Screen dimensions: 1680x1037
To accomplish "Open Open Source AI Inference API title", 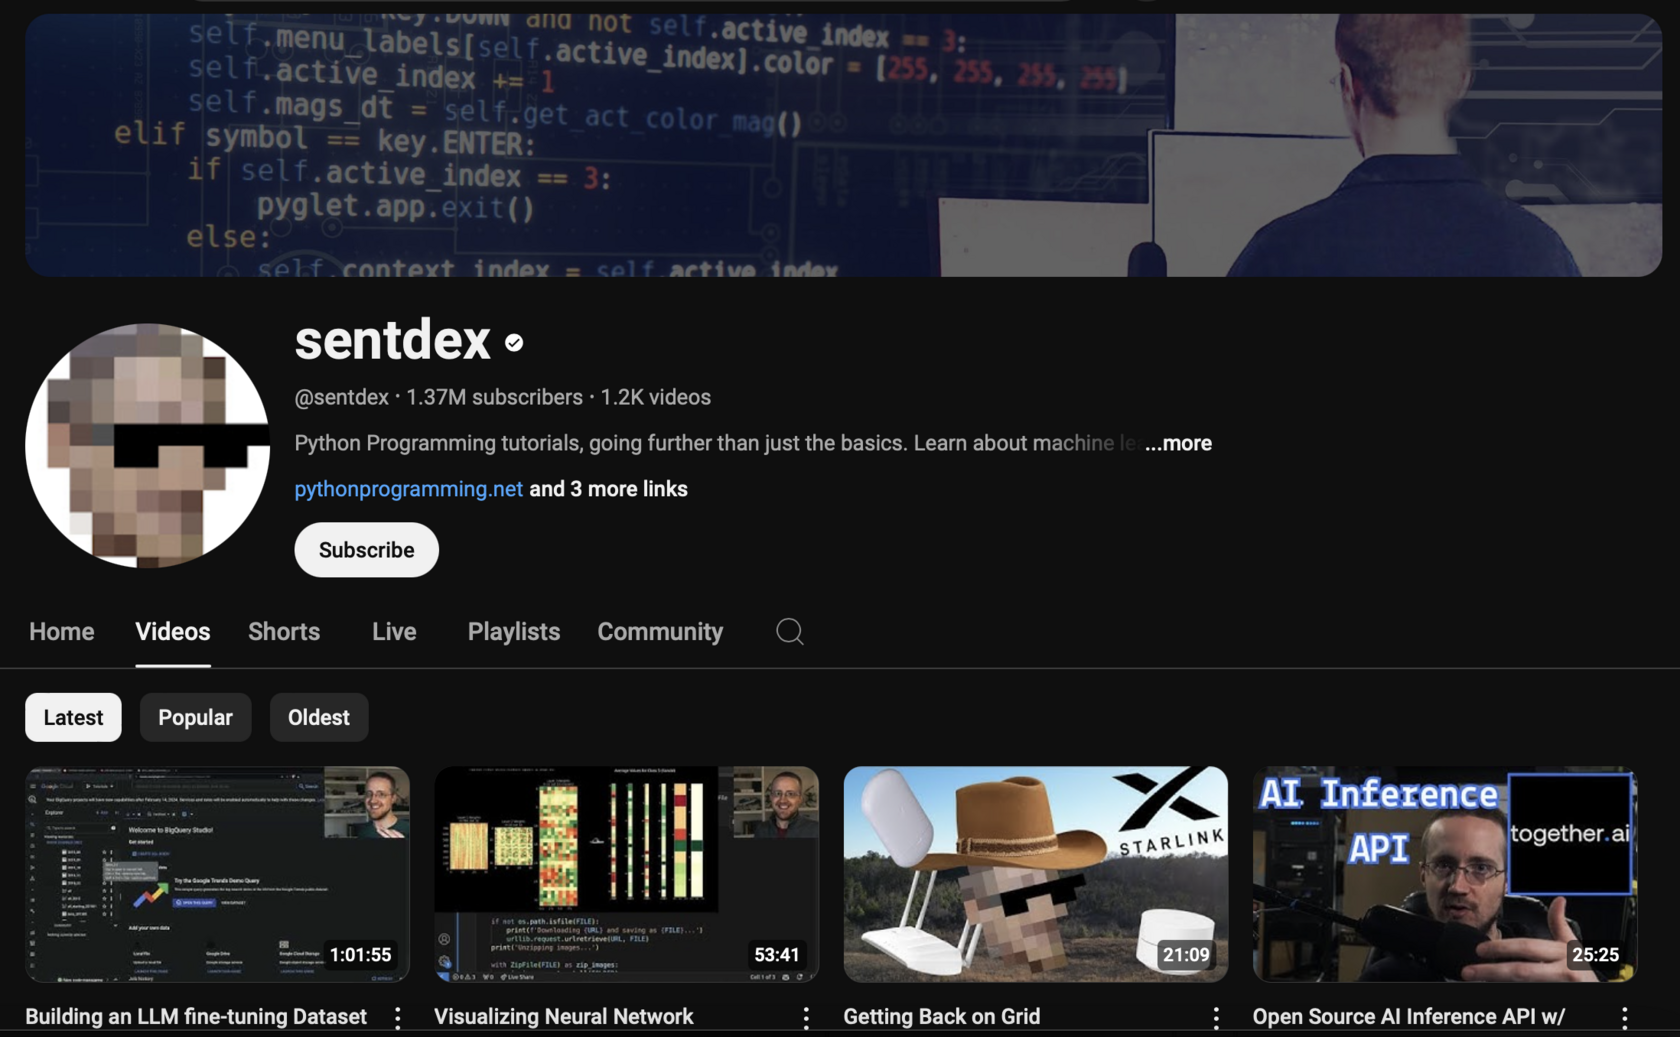I will 1408,1016.
